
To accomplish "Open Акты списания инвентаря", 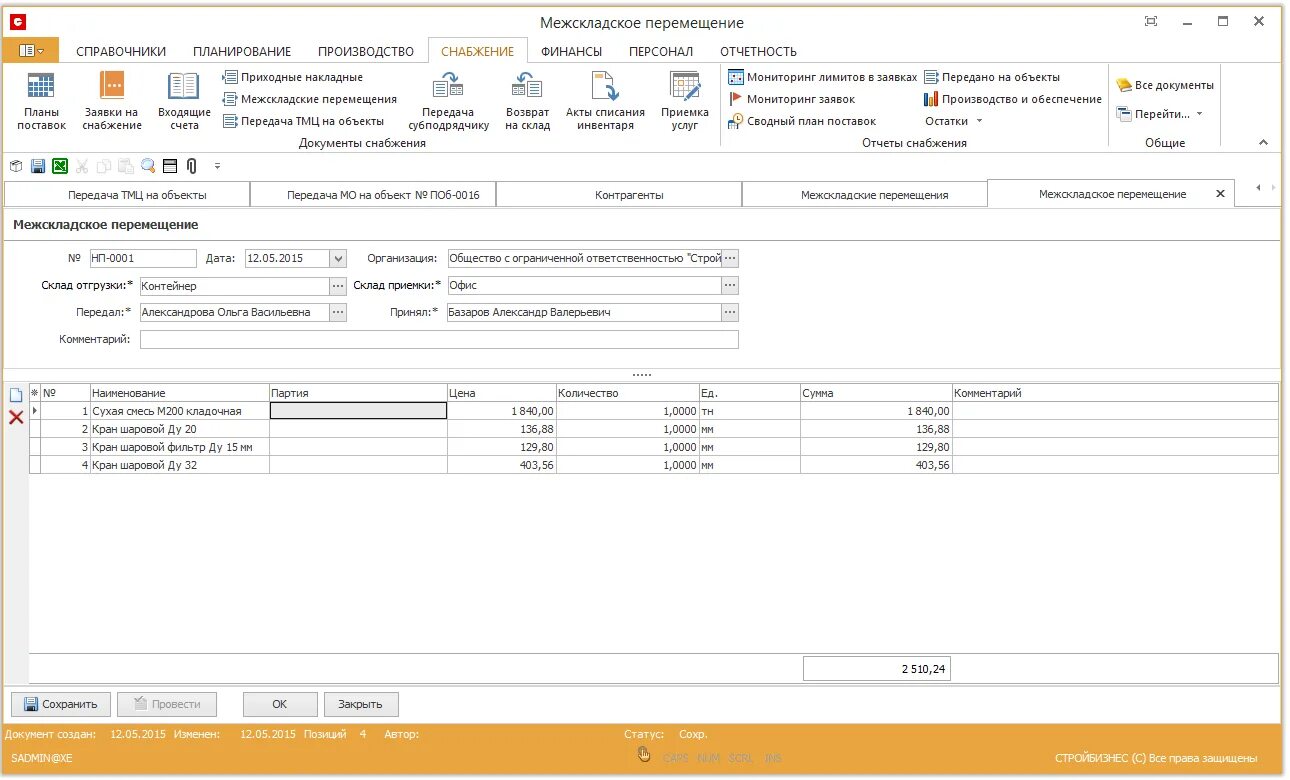I will tap(605, 102).
